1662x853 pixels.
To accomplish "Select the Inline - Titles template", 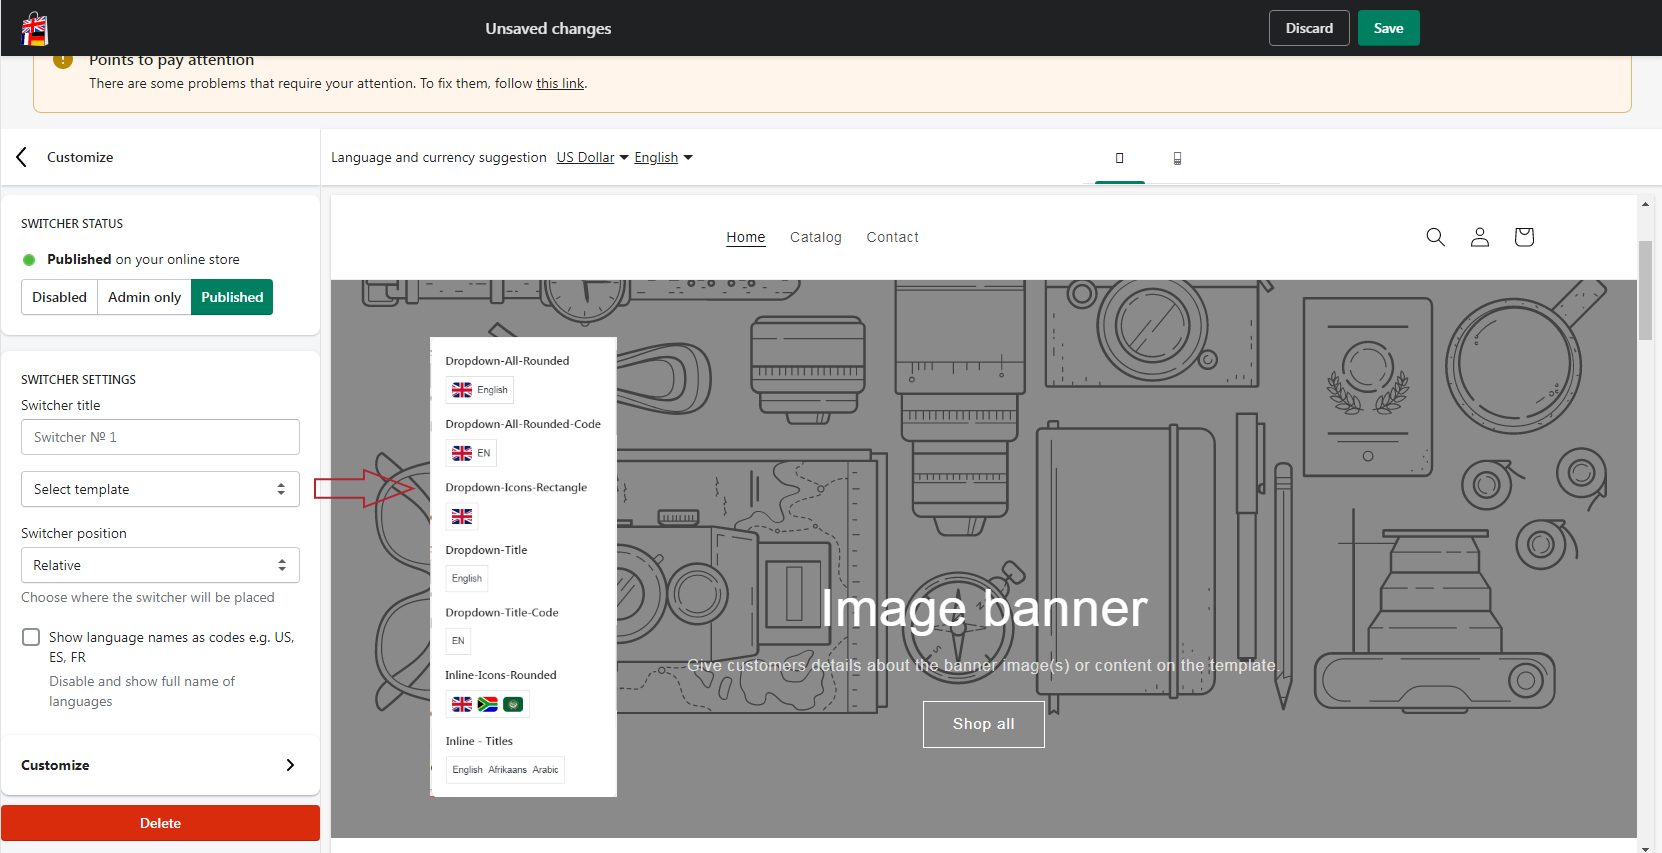I will click(505, 770).
